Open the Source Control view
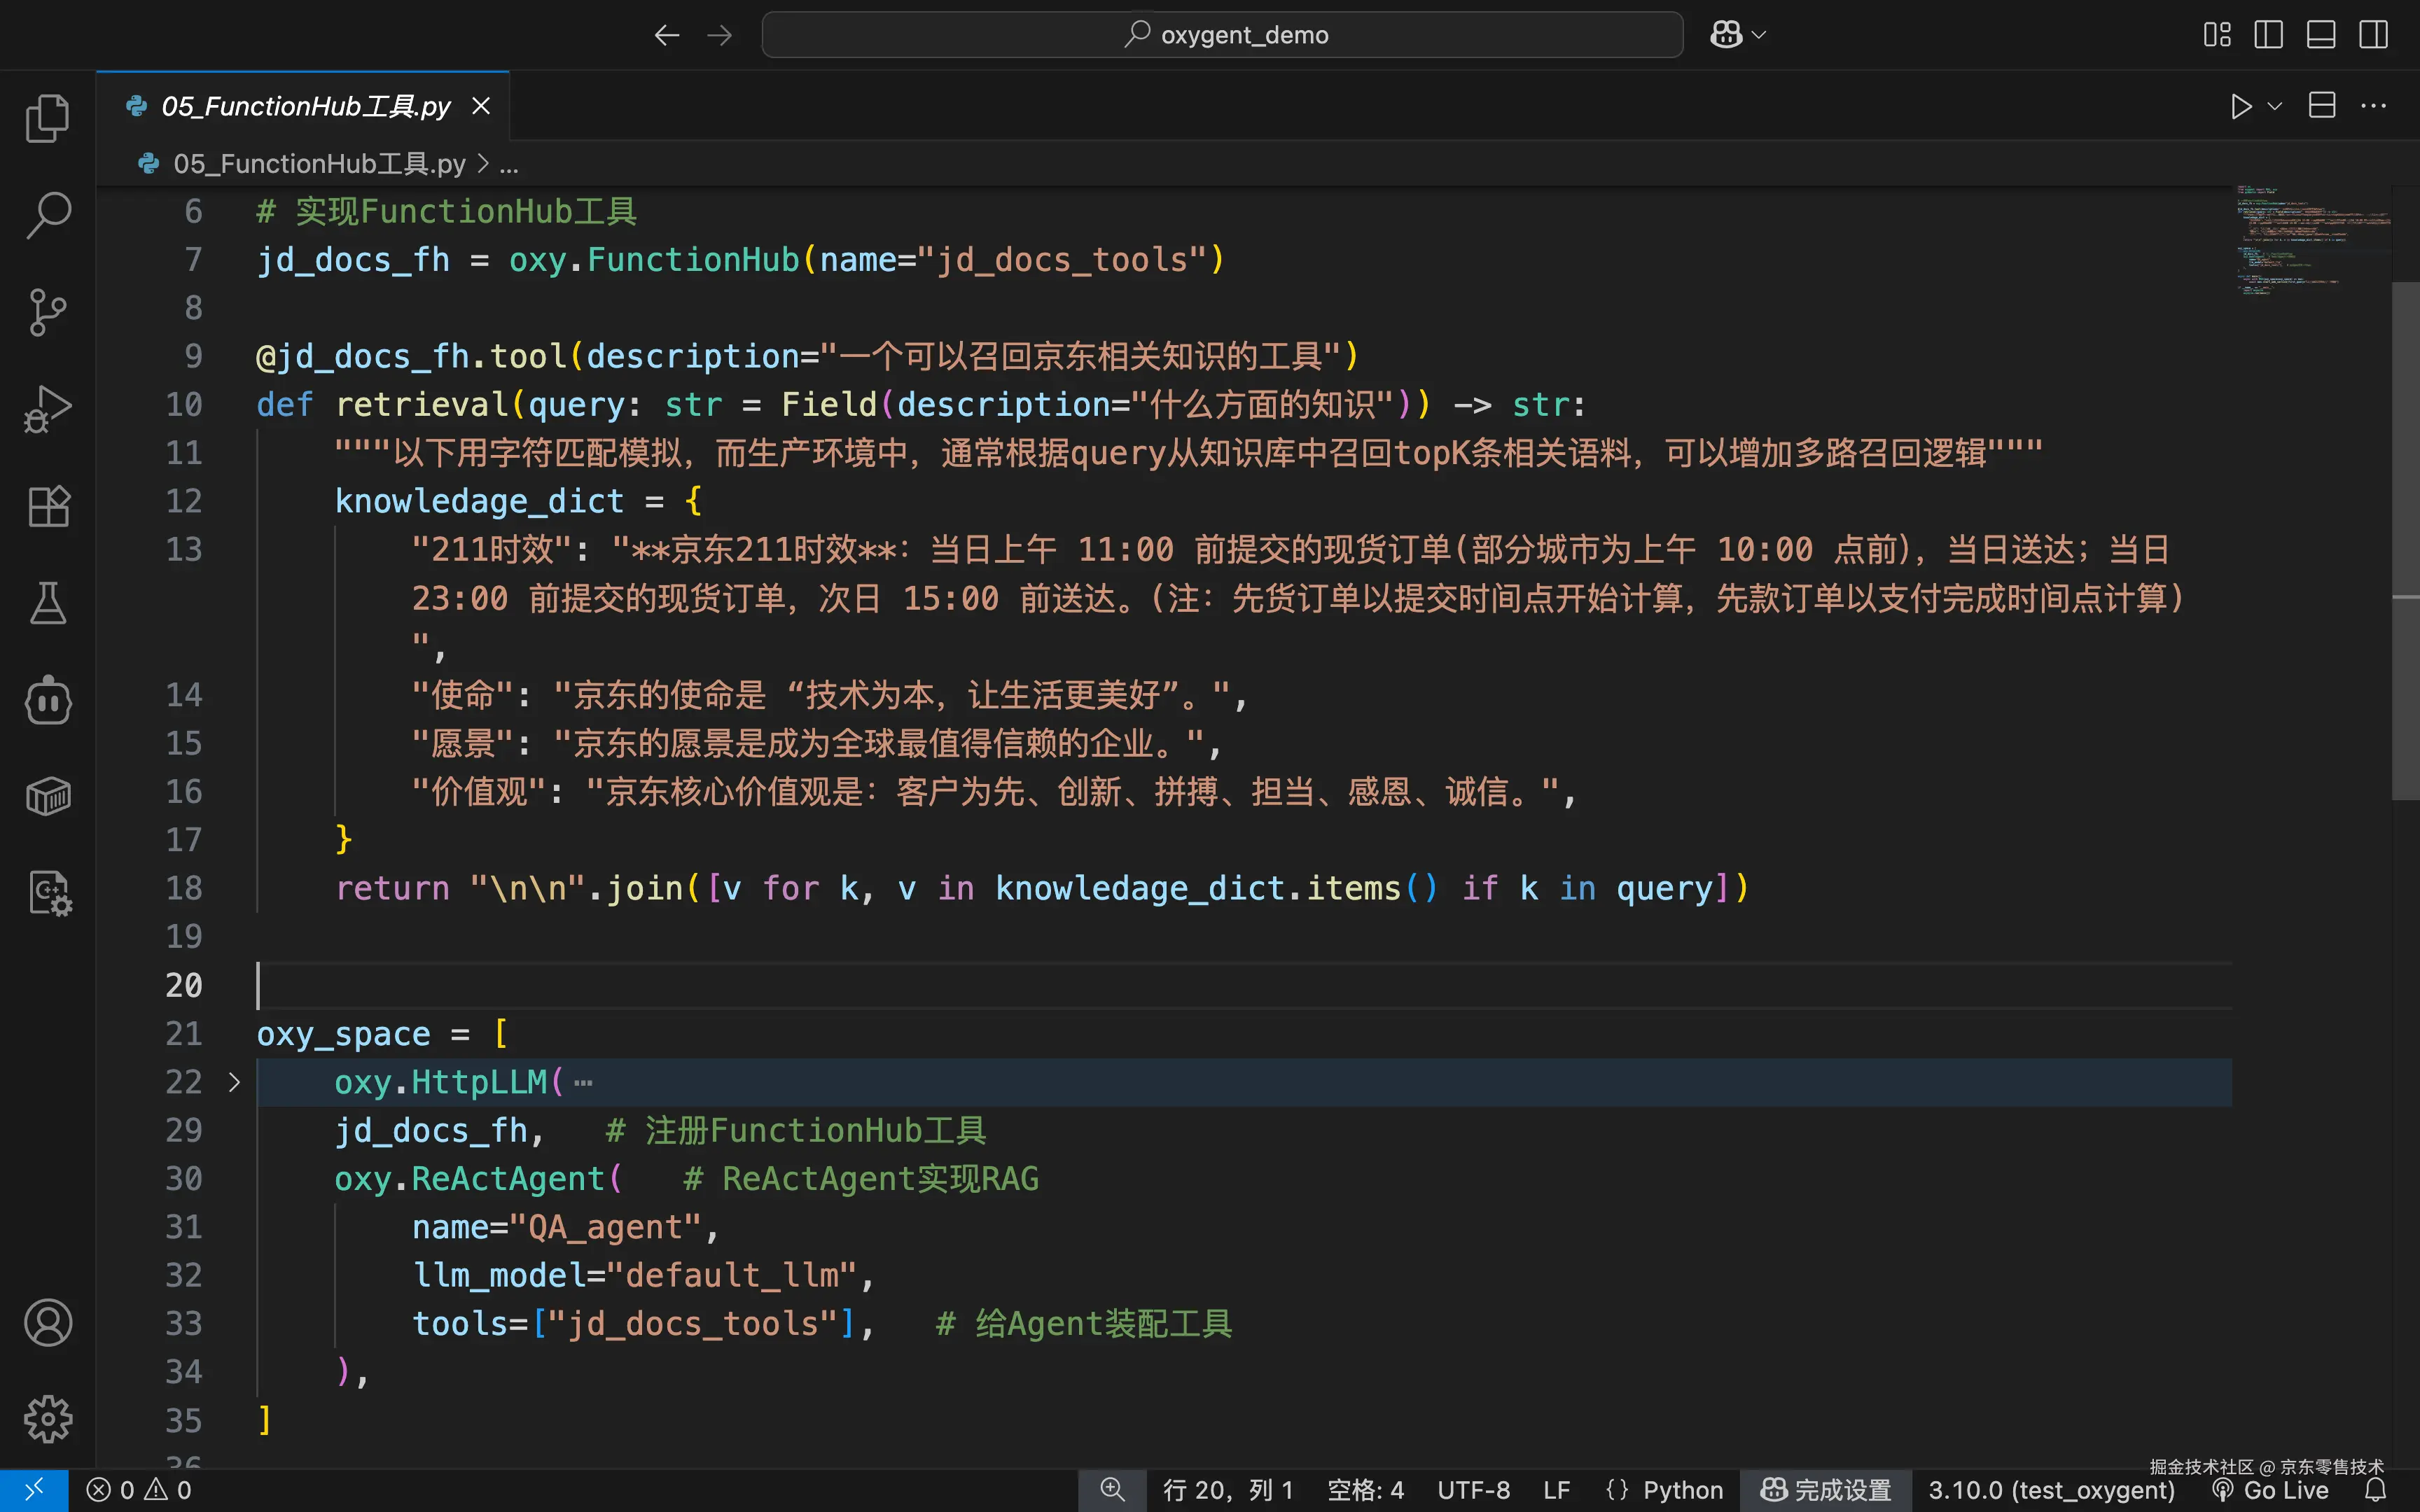2420x1512 pixels. [47, 312]
